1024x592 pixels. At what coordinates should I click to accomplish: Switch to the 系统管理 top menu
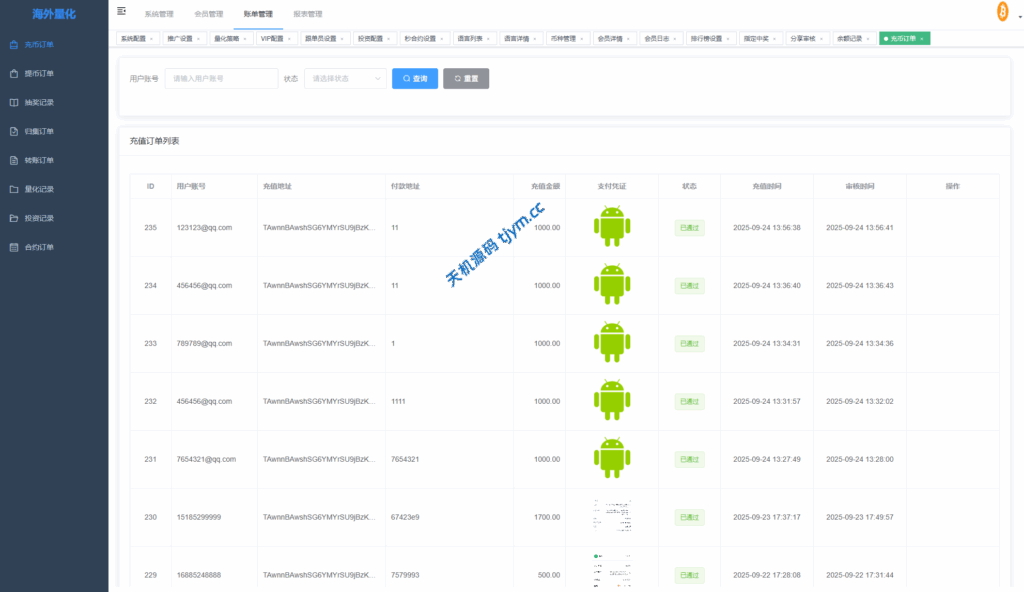[159, 14]
